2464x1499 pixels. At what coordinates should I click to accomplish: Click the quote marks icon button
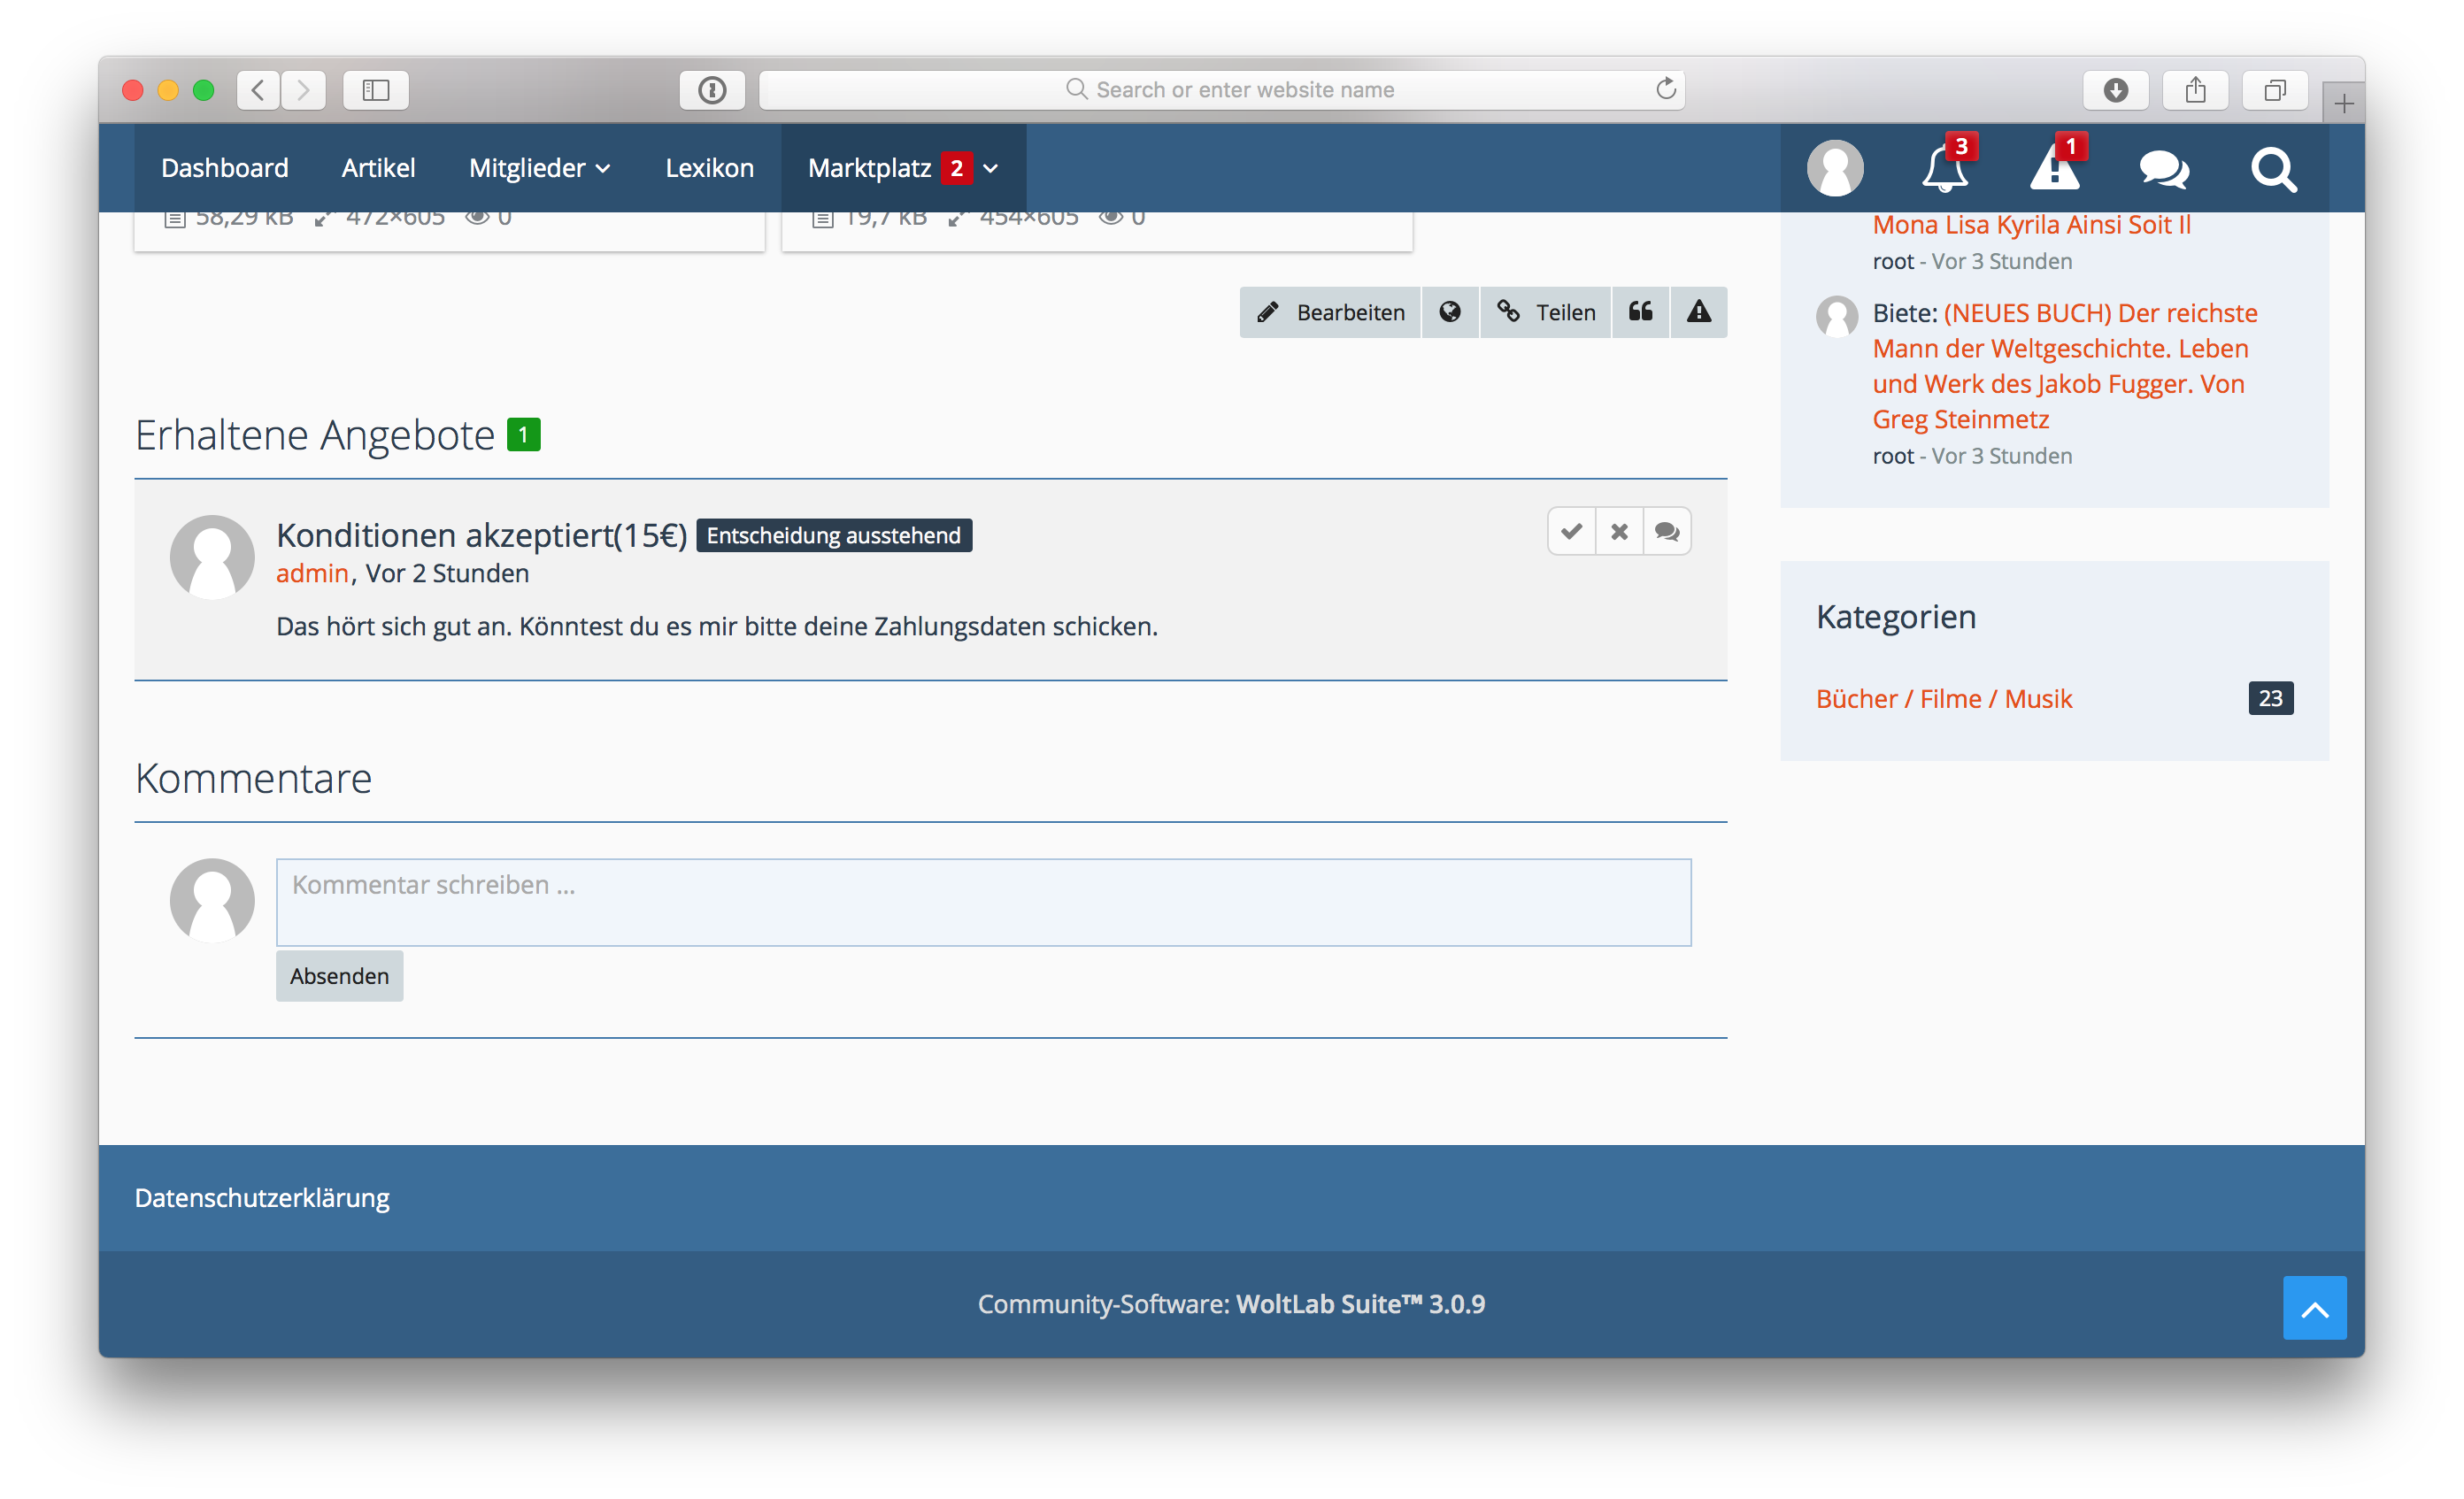coord(1640,312)
